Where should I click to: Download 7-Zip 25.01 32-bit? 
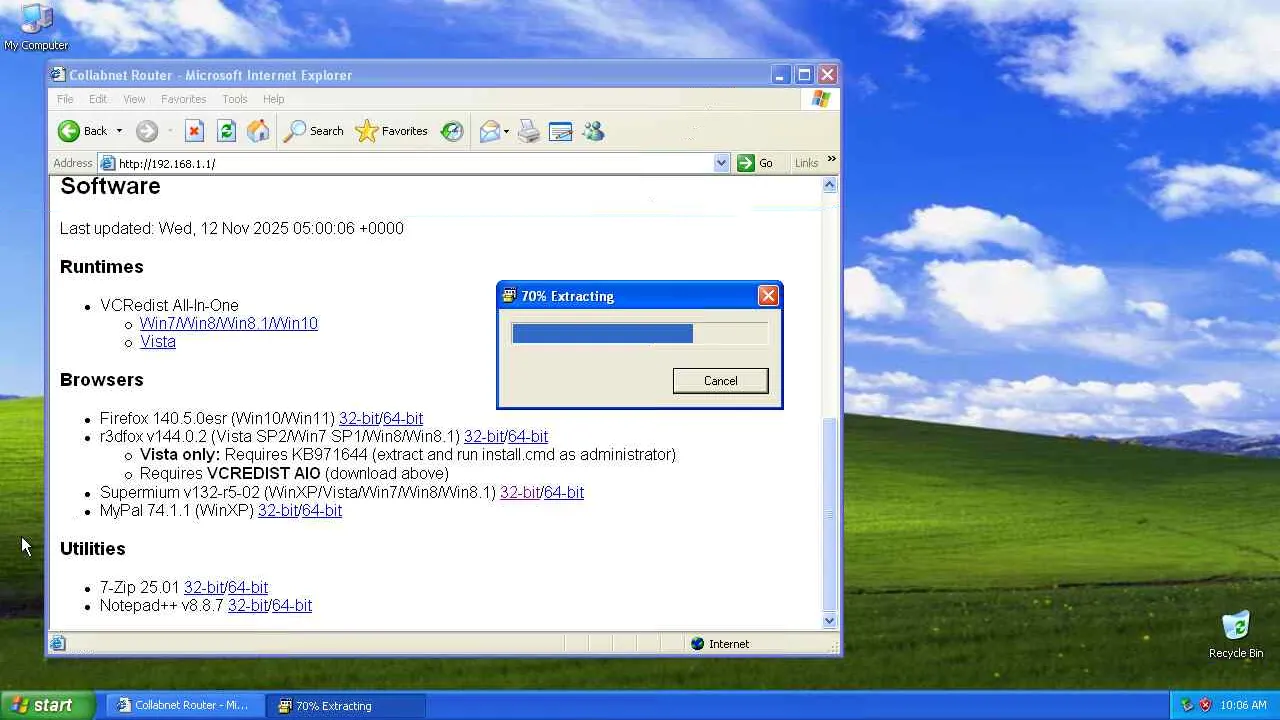[204, 588]
